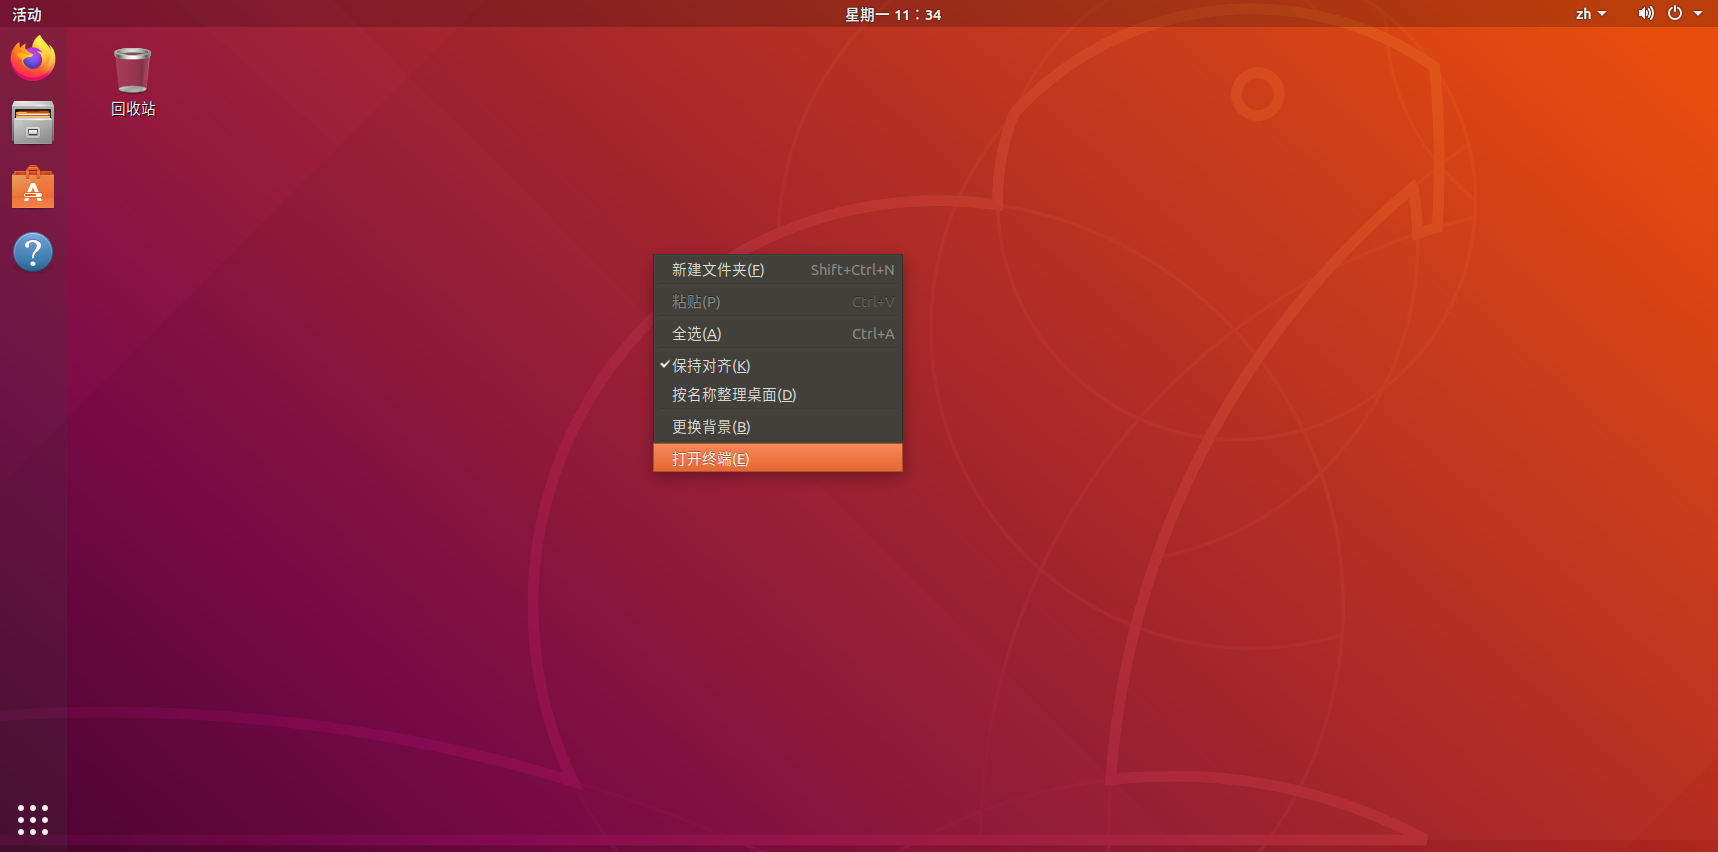The height and width of the screenshot is (852, 1718).
Task: Open Firefox from the dock
Action: [x=33, y=59]
